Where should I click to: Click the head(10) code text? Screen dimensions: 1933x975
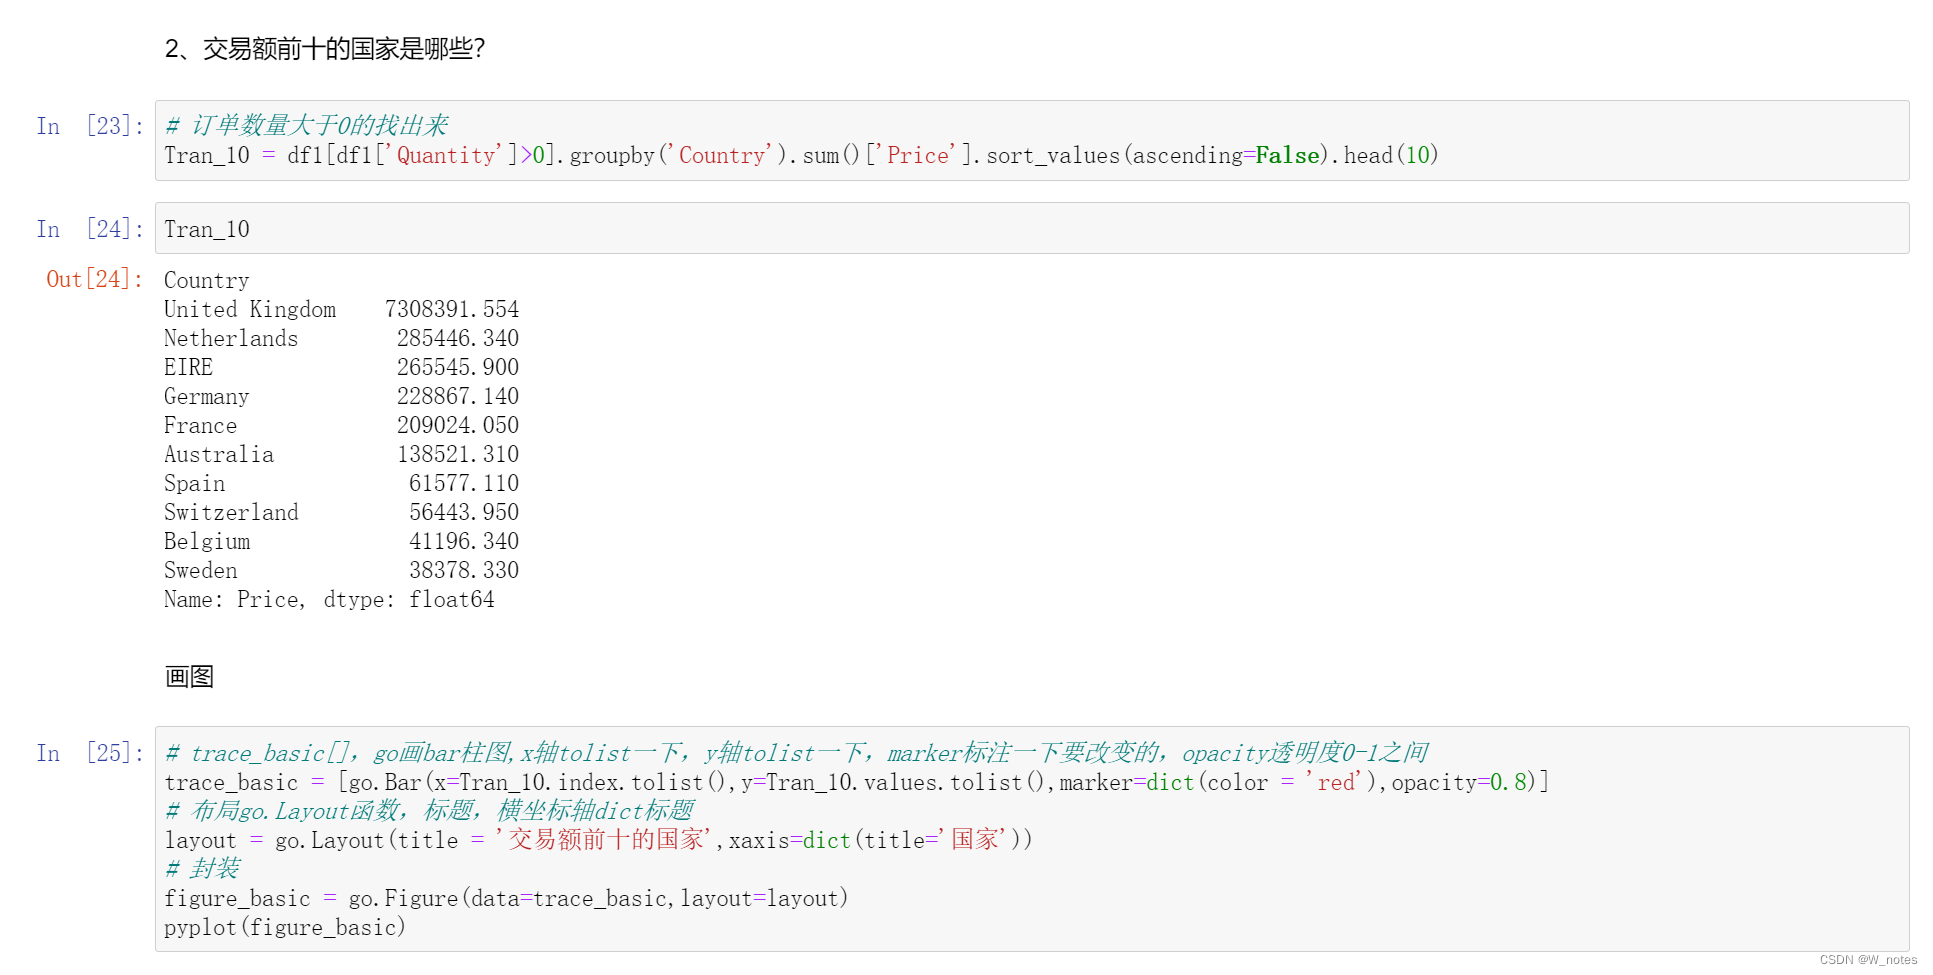pyautogui.click(x=1390, y=155)
